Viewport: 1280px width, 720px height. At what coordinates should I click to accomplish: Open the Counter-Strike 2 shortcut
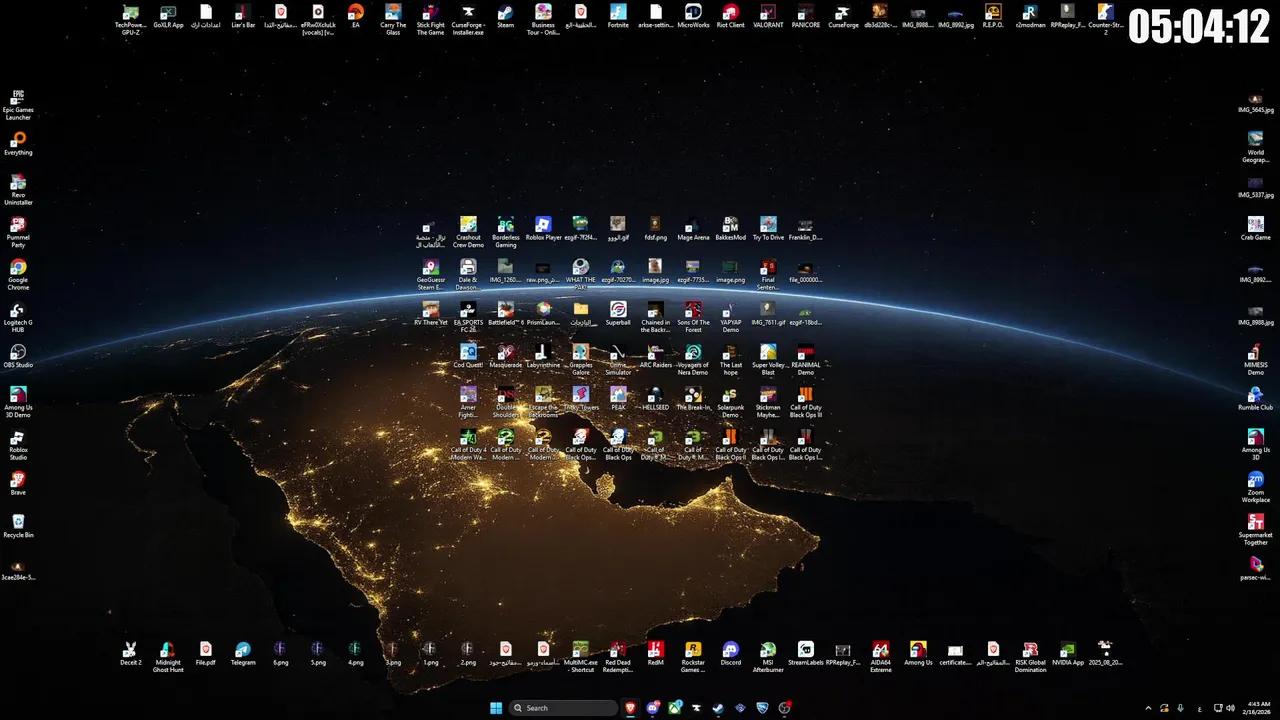click(1105, 20)
